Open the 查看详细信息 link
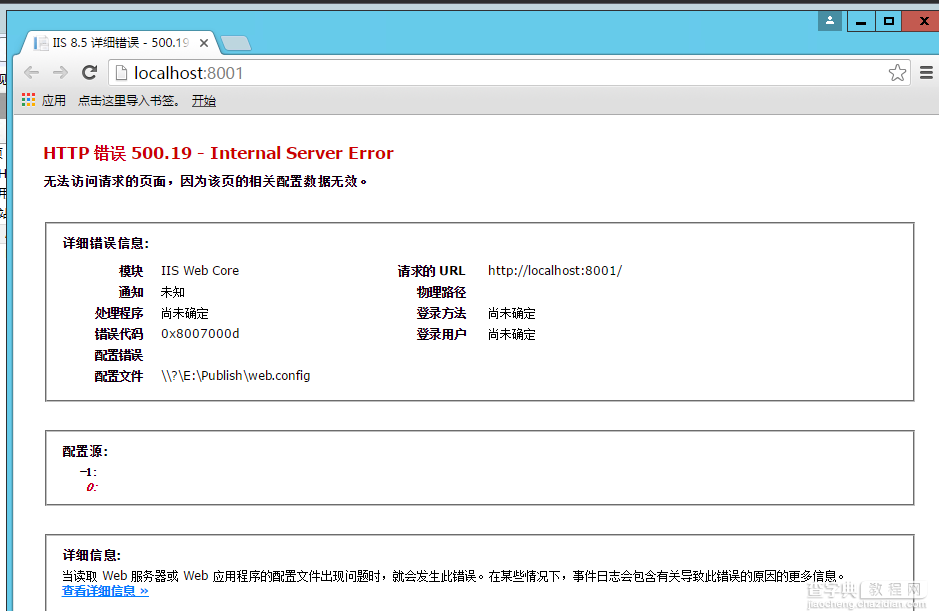The image size is (939, 611). (x=105, y=591)
